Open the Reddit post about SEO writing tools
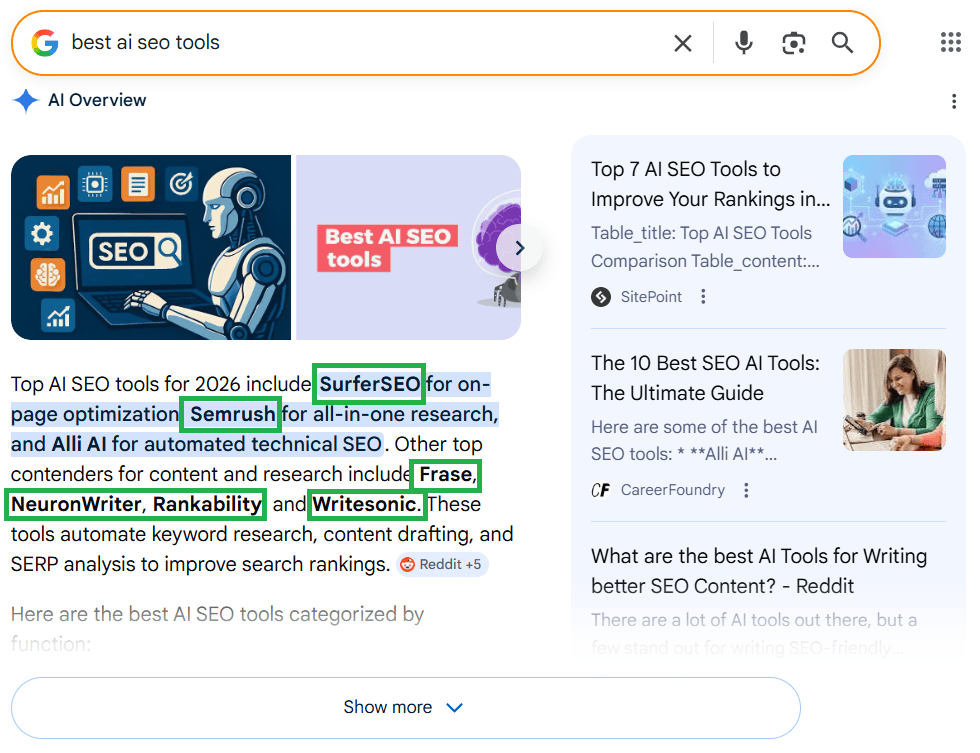This screenshot has width=980, height=753. click(x=759, y=570)
